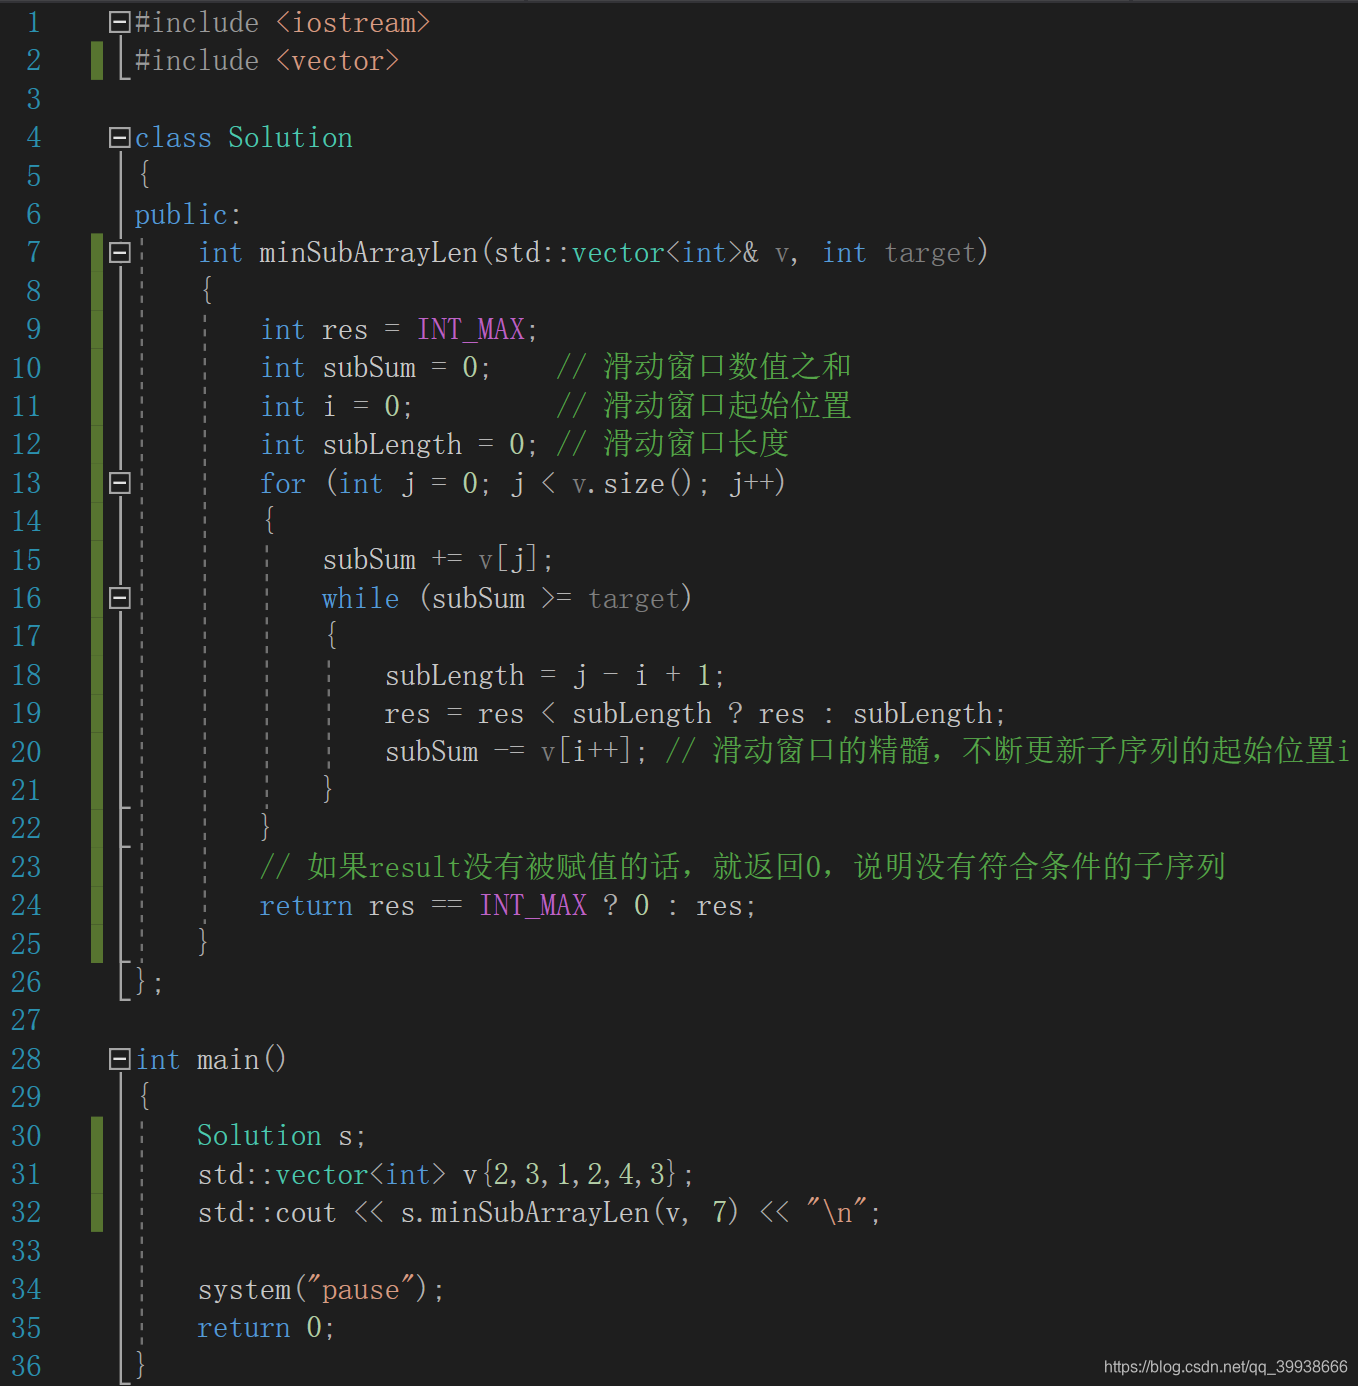Click 'return' keyword on line 24
Viewport: 1358px width, 1386px height.
pyautogui.click(x=305, y=906)
